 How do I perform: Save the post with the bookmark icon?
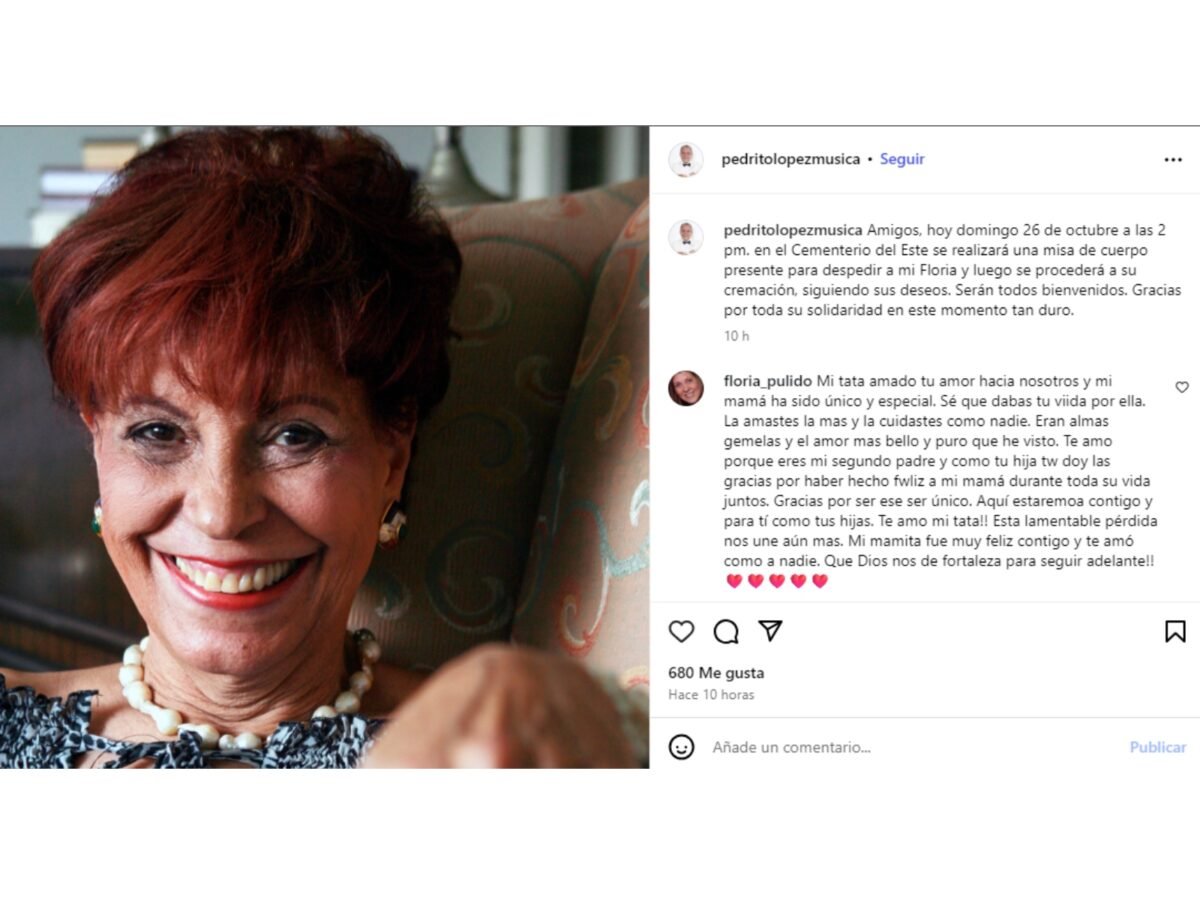[x=1175, y=631]
